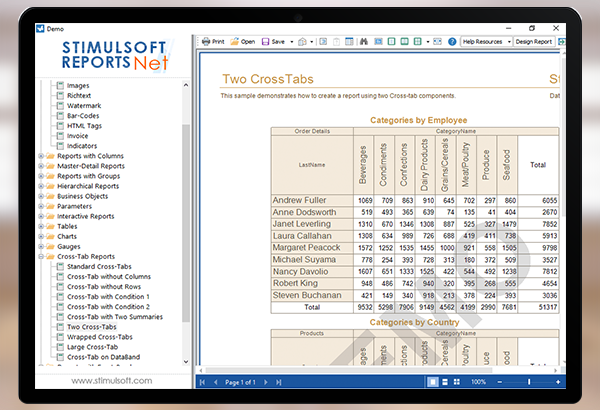The height and width of the screenshot is (410, 600).
Task: Select Cross-Tab with Two Summaries
Action: (x=115, y=317)
